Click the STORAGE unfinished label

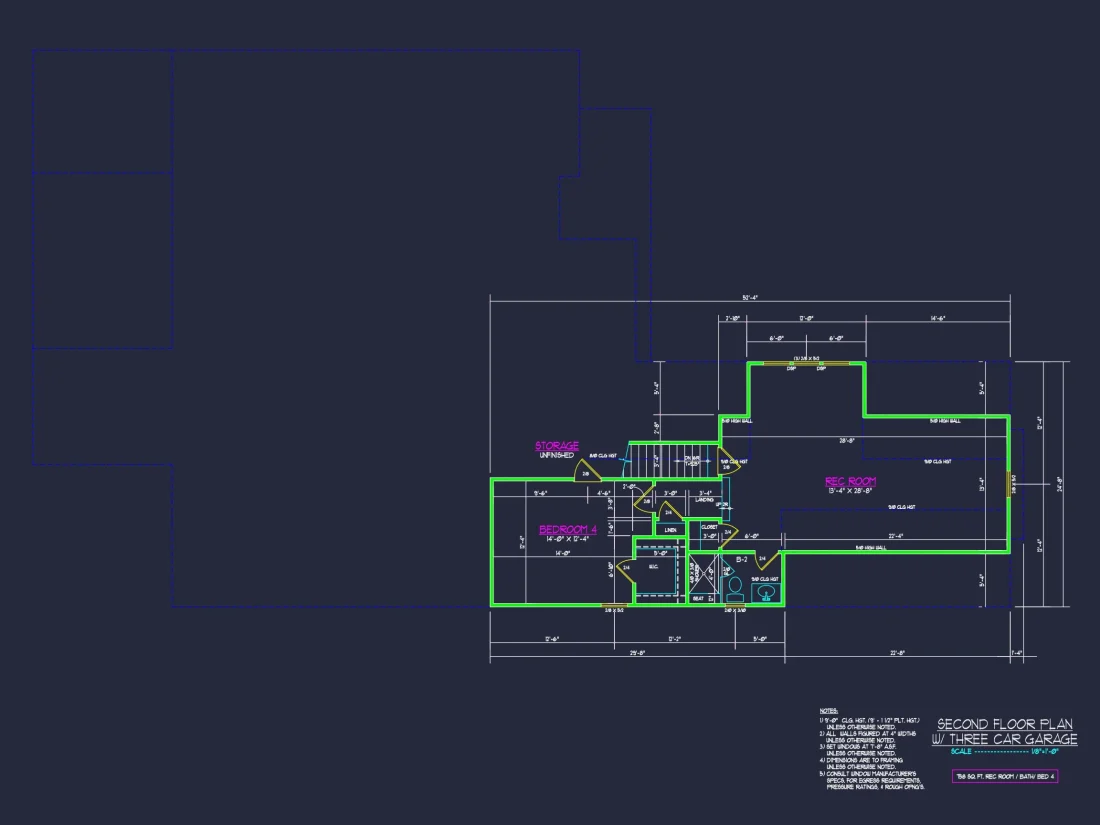click(x=556, y=446)
